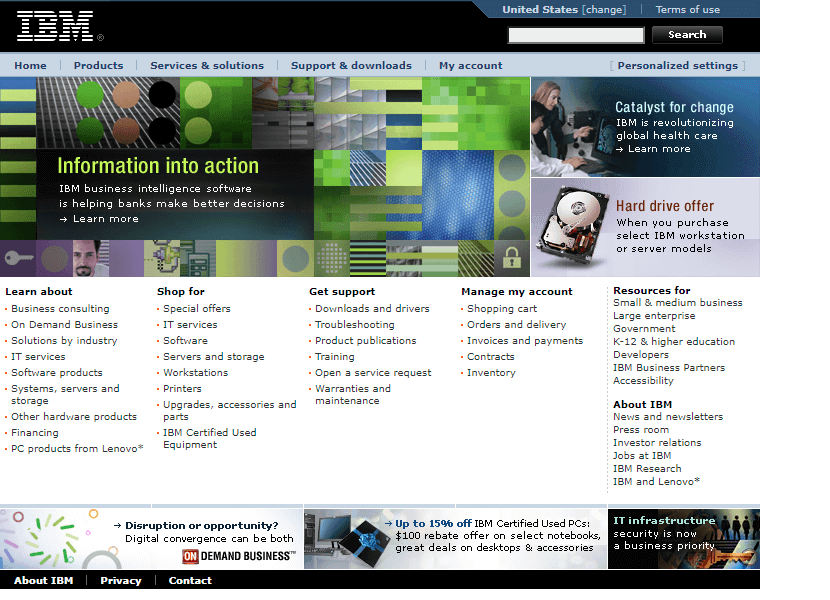Open a service request link

[373, 372]
